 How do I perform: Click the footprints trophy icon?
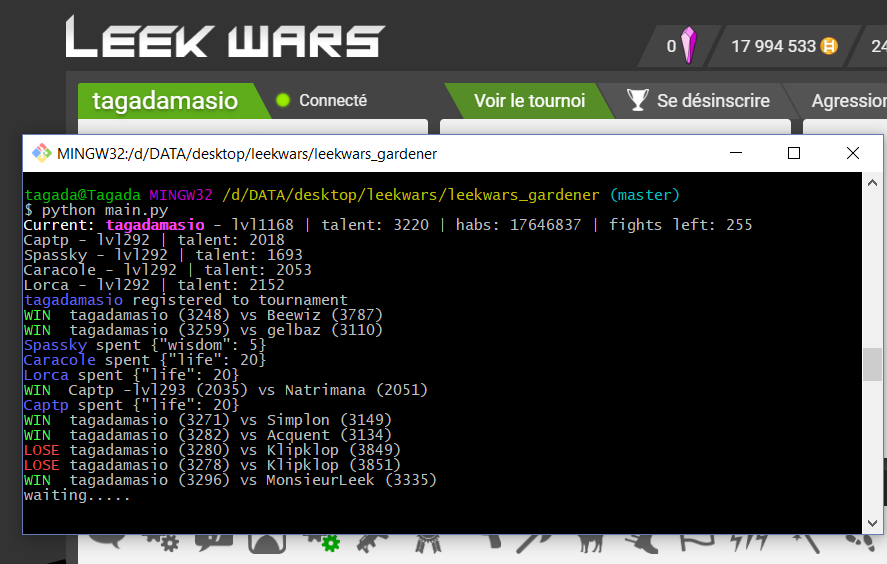tap(861, 543)
